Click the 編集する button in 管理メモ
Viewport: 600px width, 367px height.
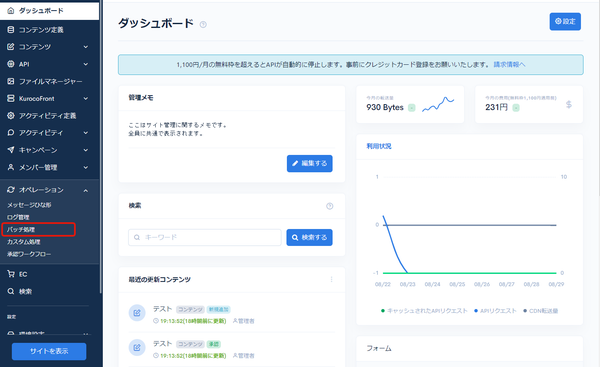310,163
